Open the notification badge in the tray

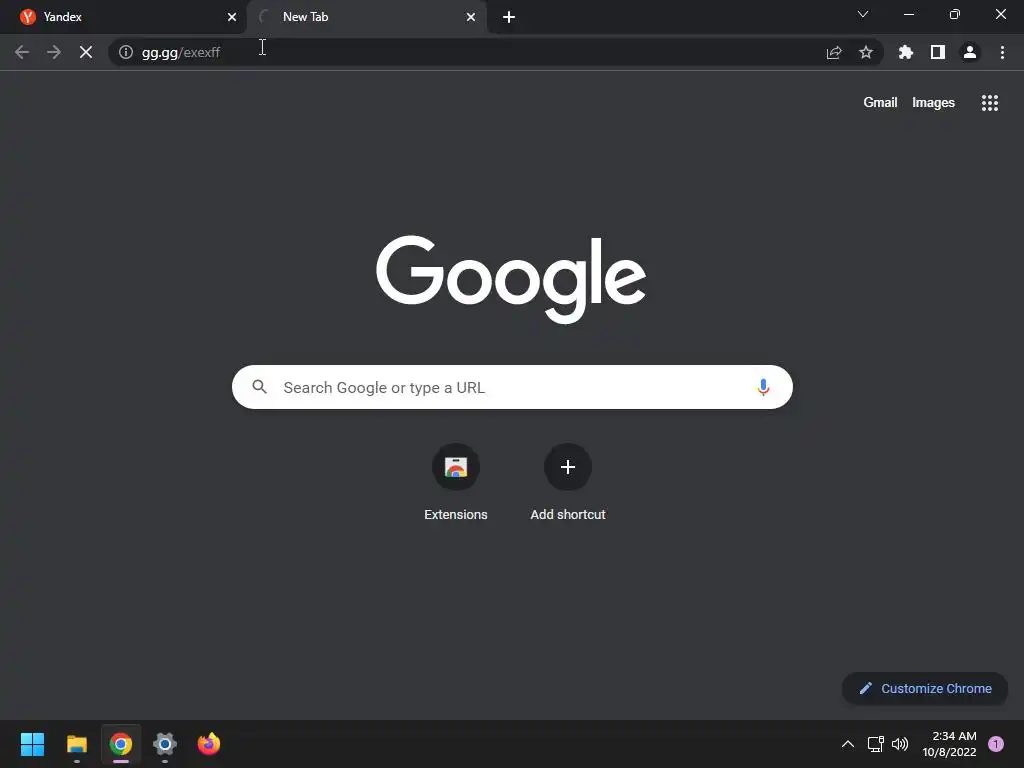(996, 744)
